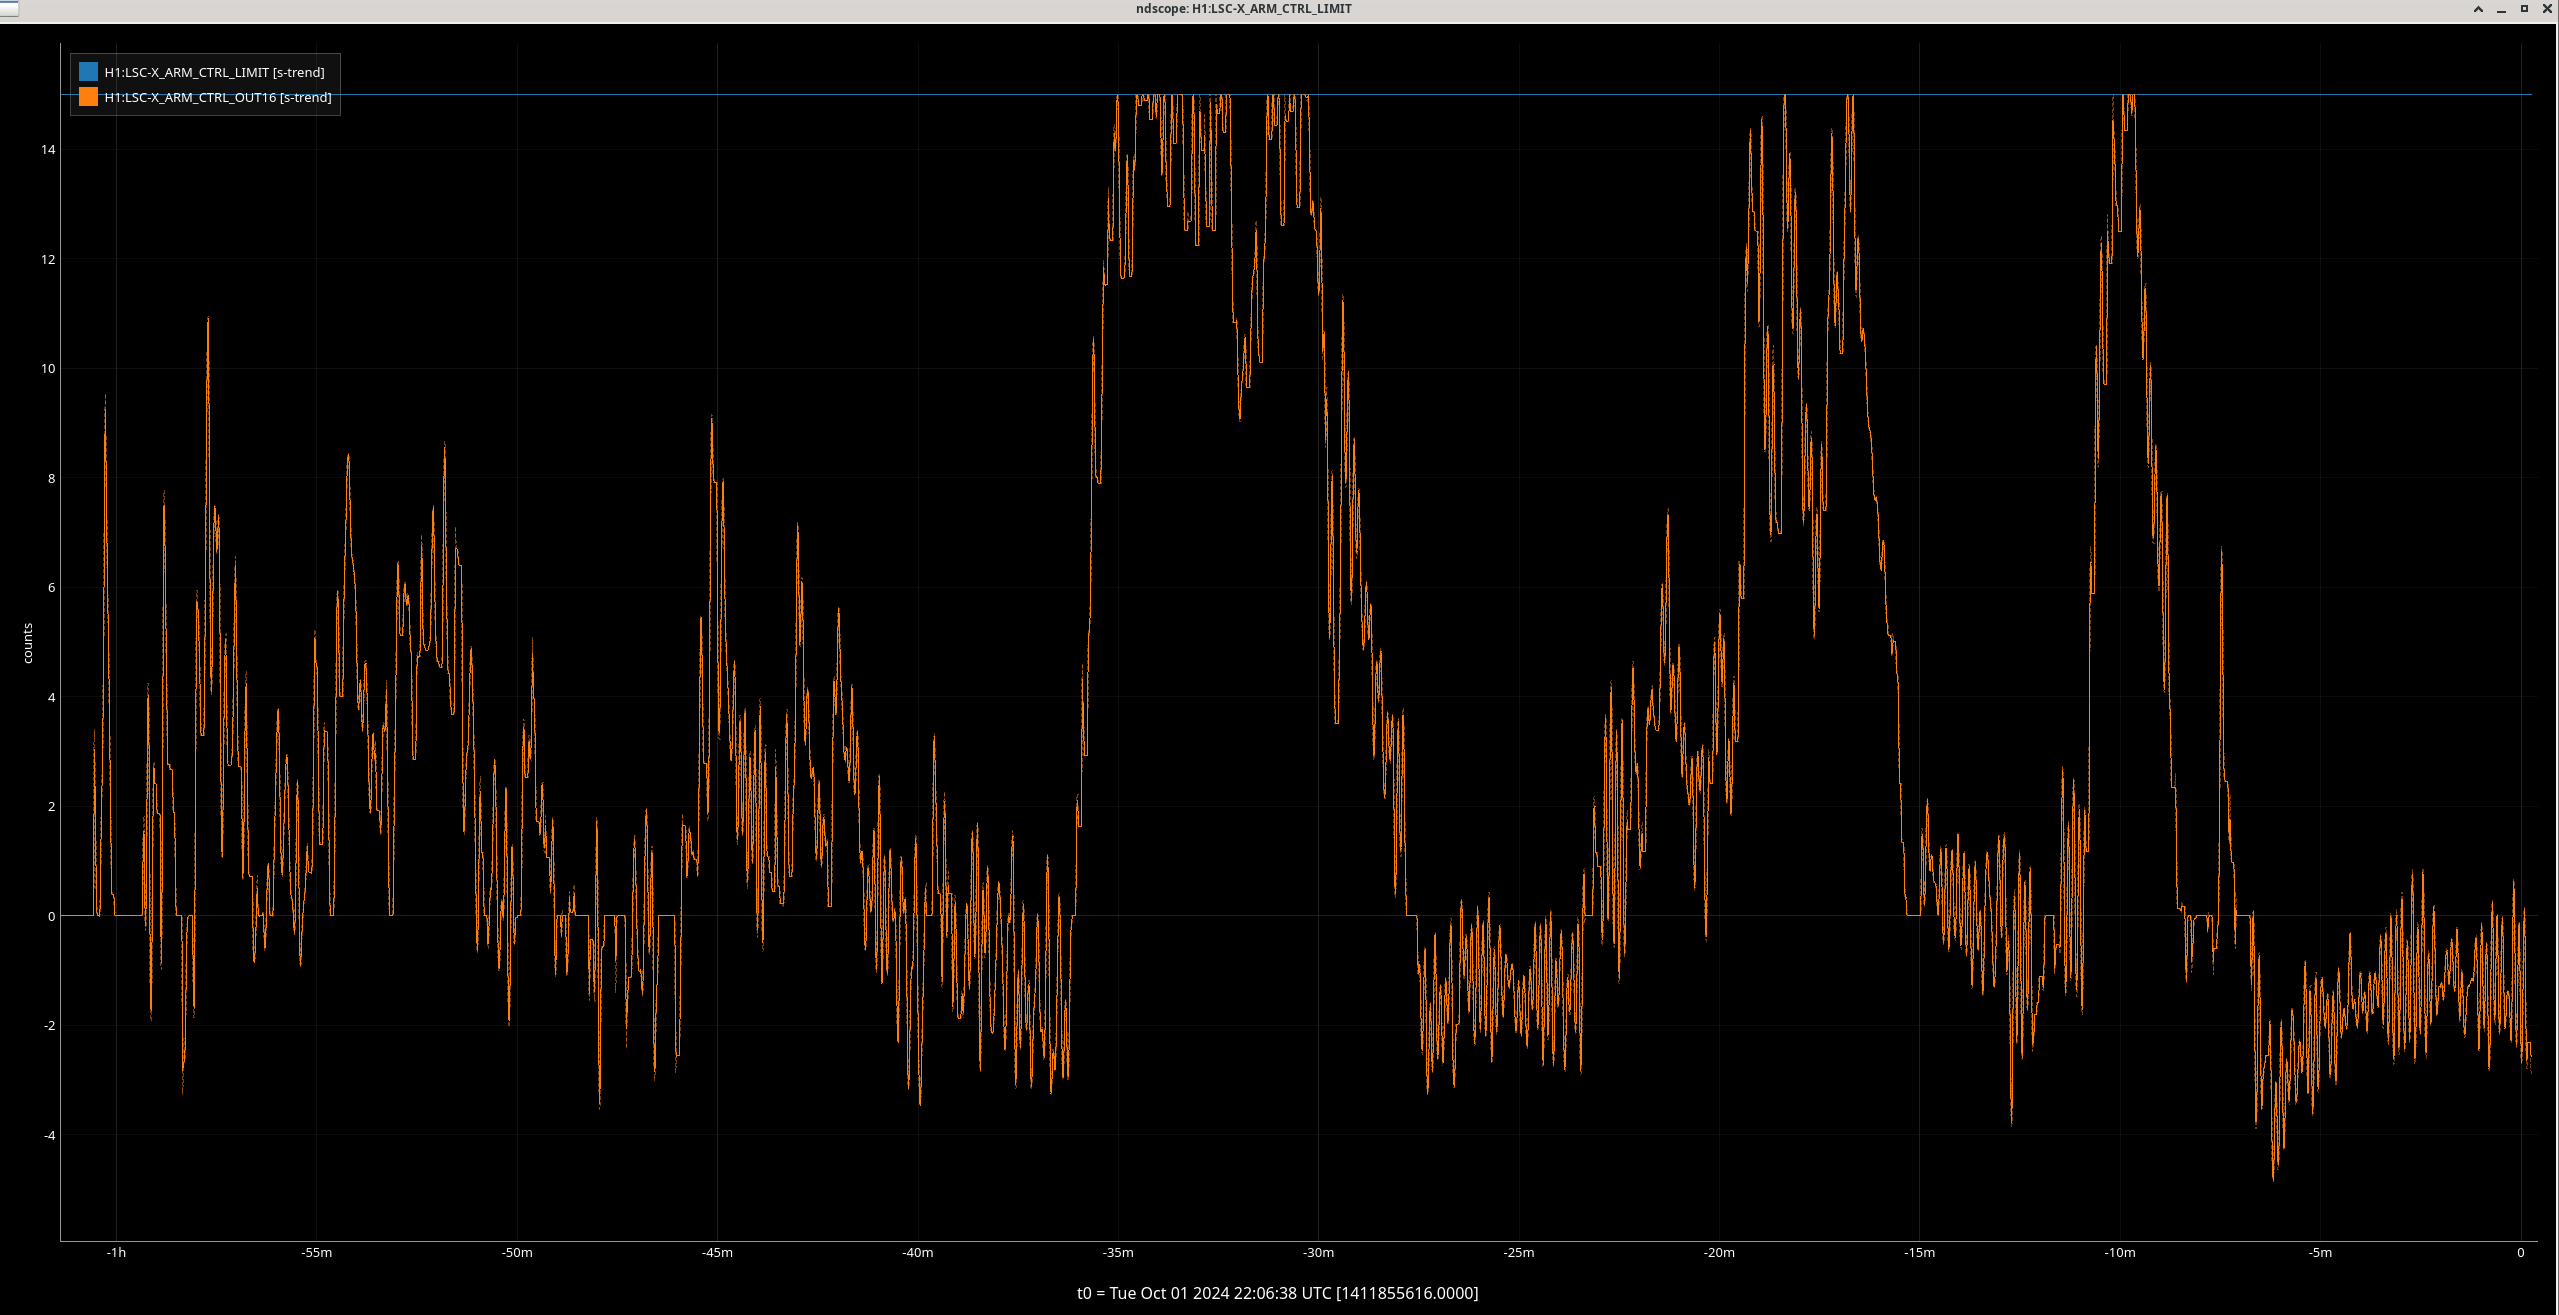Click the shade-up arrow in title bar
Image resolution: width=2559 pixels, height=1315 pixels.
[2478, 9]
